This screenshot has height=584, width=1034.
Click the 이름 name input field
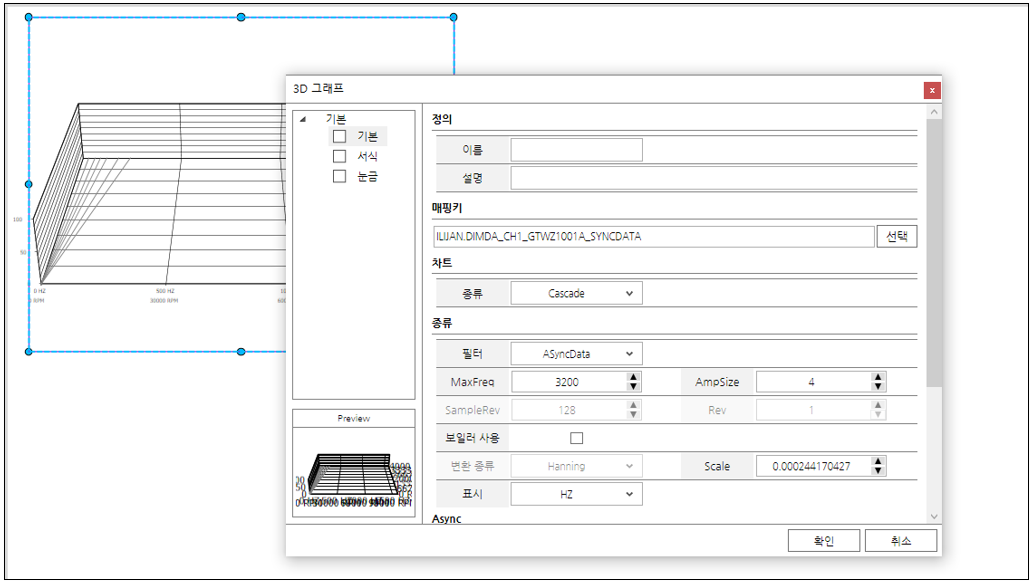(576, 150)
